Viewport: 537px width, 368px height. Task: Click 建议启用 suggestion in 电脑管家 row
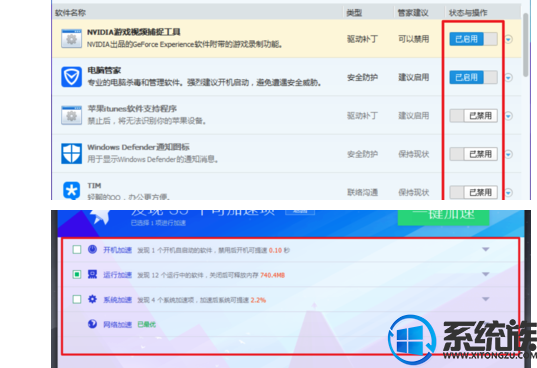click(x=413, y=77)
